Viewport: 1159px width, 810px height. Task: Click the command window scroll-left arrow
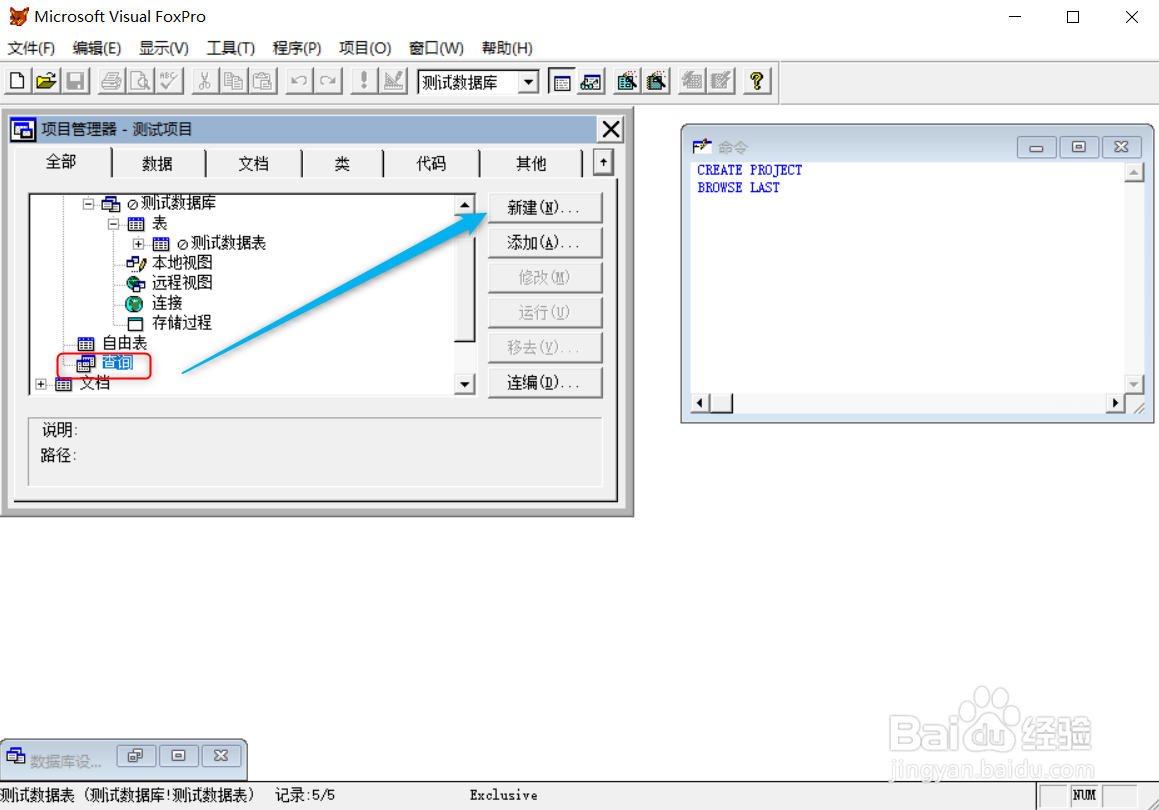[x=700, y=403]
